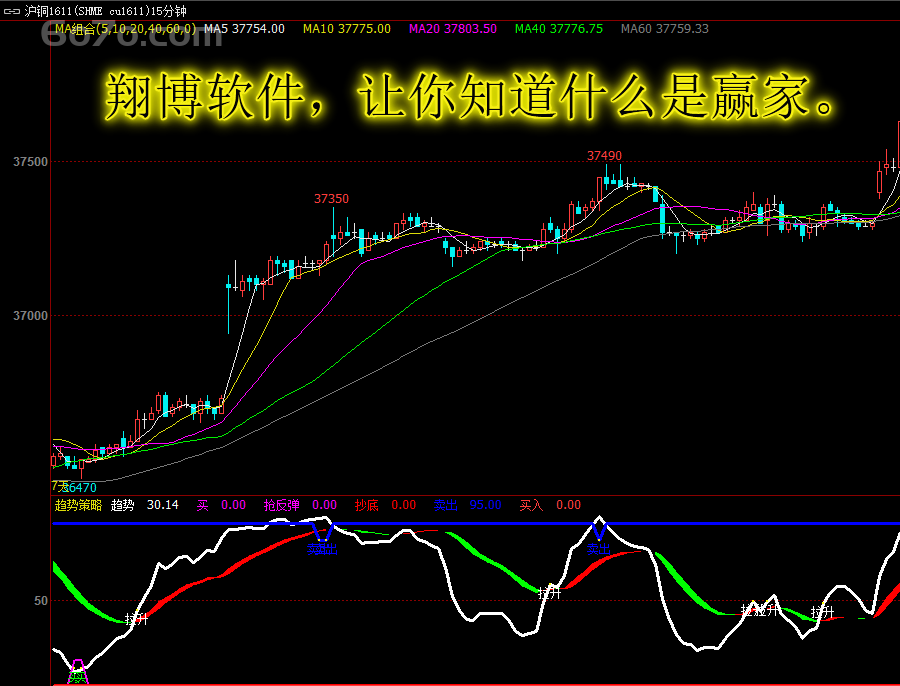
Task: Click the 37000 price axis label
Action: click(31, 316)
